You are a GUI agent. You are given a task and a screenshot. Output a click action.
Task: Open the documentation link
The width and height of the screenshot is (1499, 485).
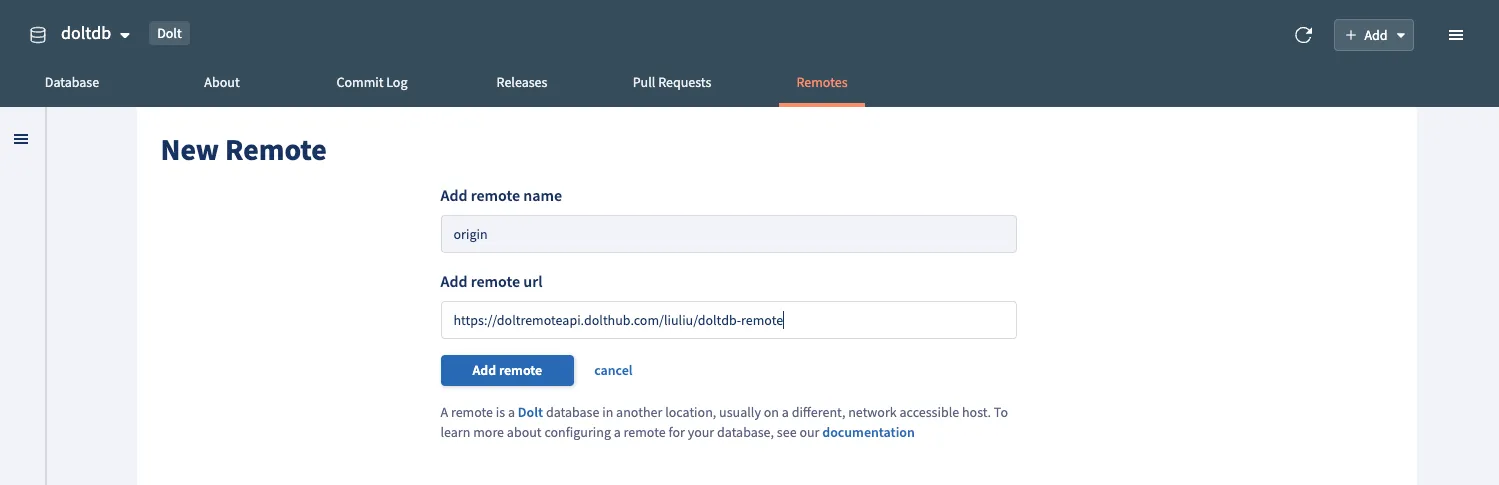[x=868, y=433]
